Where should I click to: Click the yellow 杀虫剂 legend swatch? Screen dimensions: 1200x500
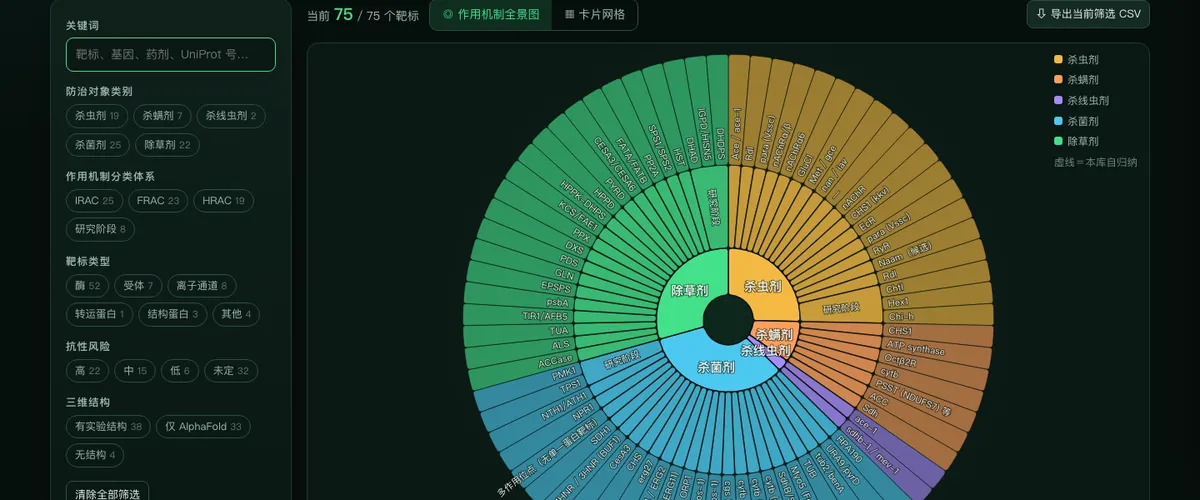point(1058,60)
